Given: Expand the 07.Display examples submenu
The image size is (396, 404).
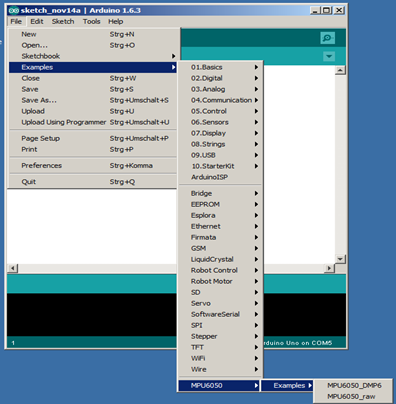Looking at the screenshot, I should pyautogui.click(x=220, y=133).
